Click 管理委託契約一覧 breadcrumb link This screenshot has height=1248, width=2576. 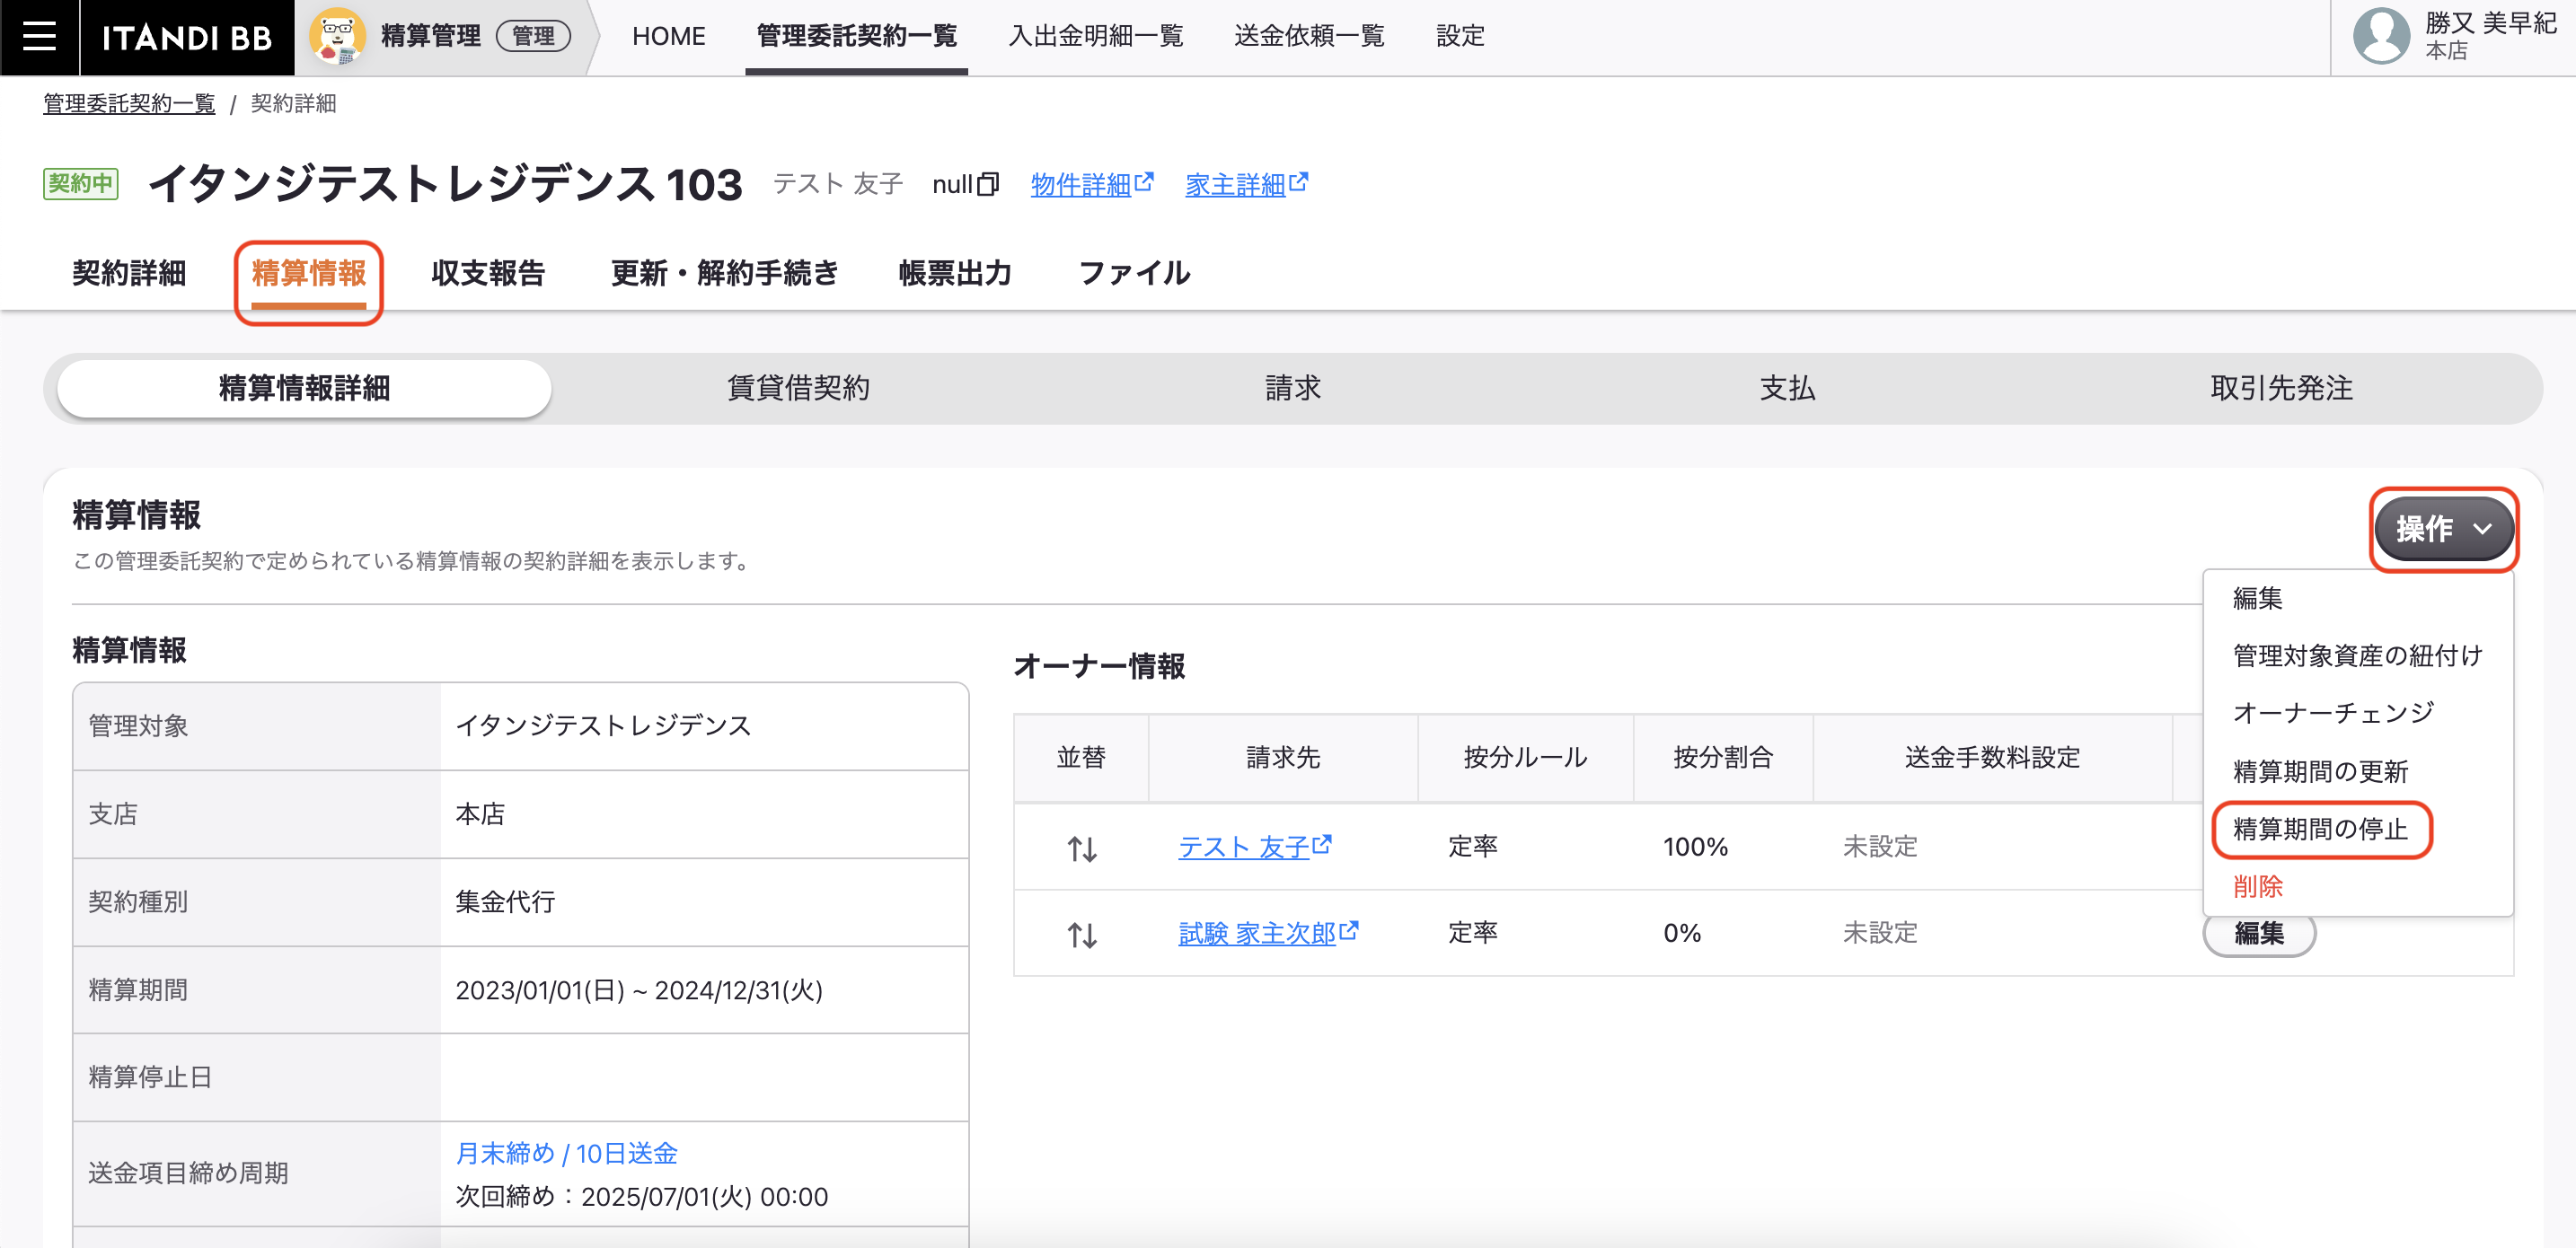pyautogui.click(x=129, y=104)
